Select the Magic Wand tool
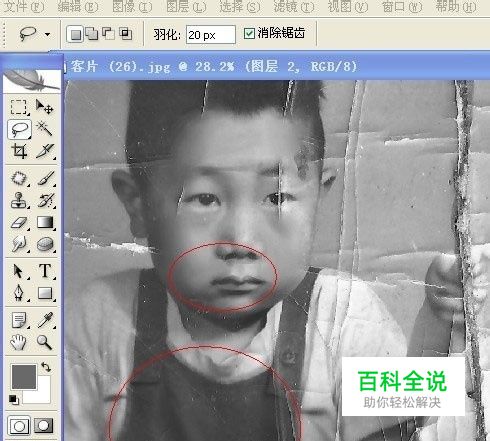This screenshot has height=441, width=490. coord(45,129)
